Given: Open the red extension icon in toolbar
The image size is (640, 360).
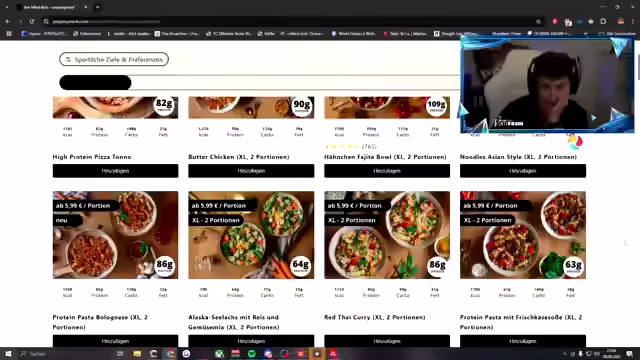Looking at the screenshot, I should point(555,21).
